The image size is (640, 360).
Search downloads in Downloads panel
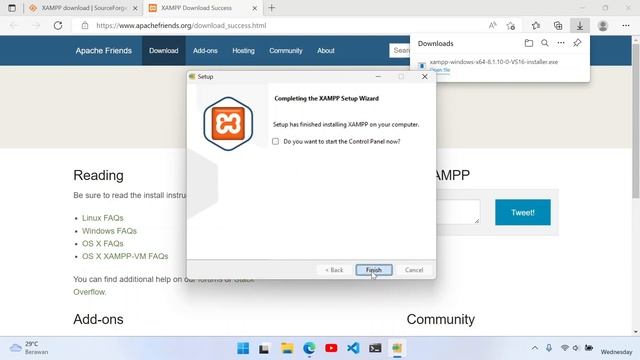[x=545, y=43]
